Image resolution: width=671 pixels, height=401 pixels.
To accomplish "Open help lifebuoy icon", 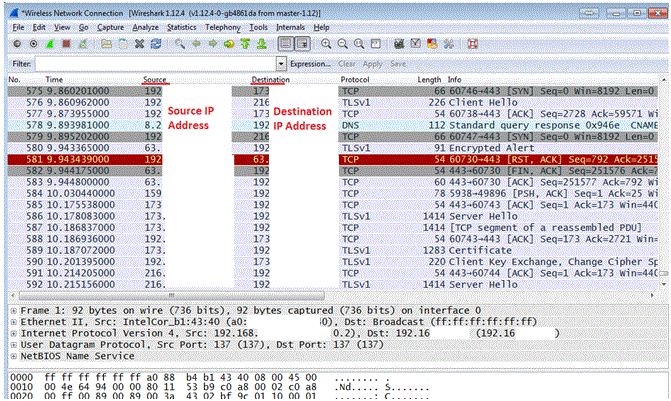I will 472,44.
